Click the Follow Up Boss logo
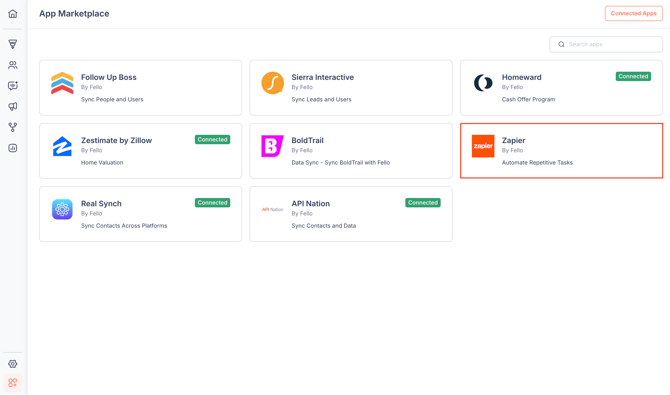 click(62, 83)
